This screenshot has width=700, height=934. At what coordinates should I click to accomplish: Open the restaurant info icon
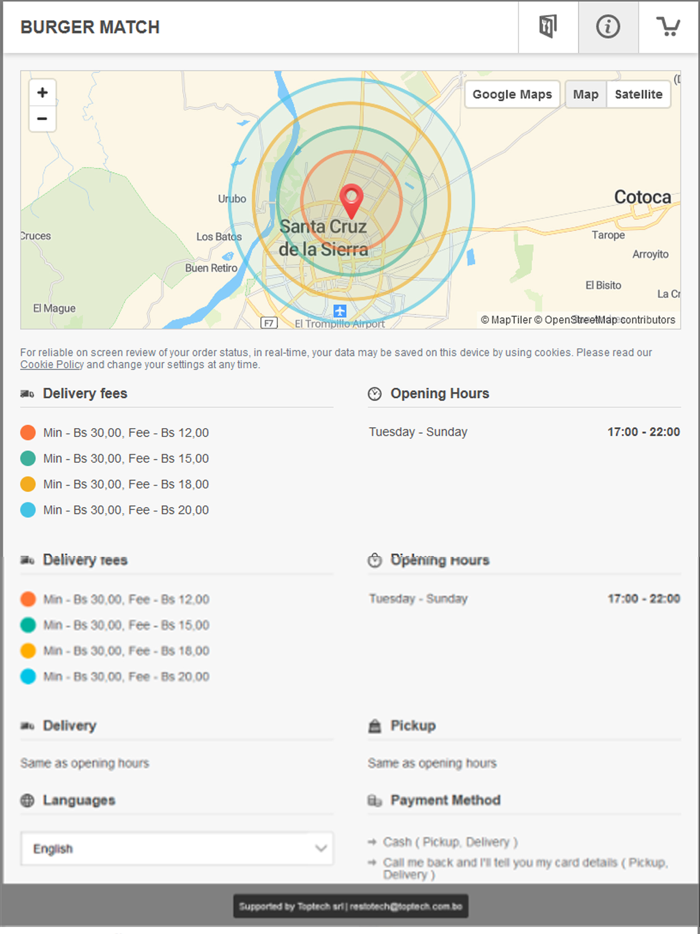click(x=608, y=27)
